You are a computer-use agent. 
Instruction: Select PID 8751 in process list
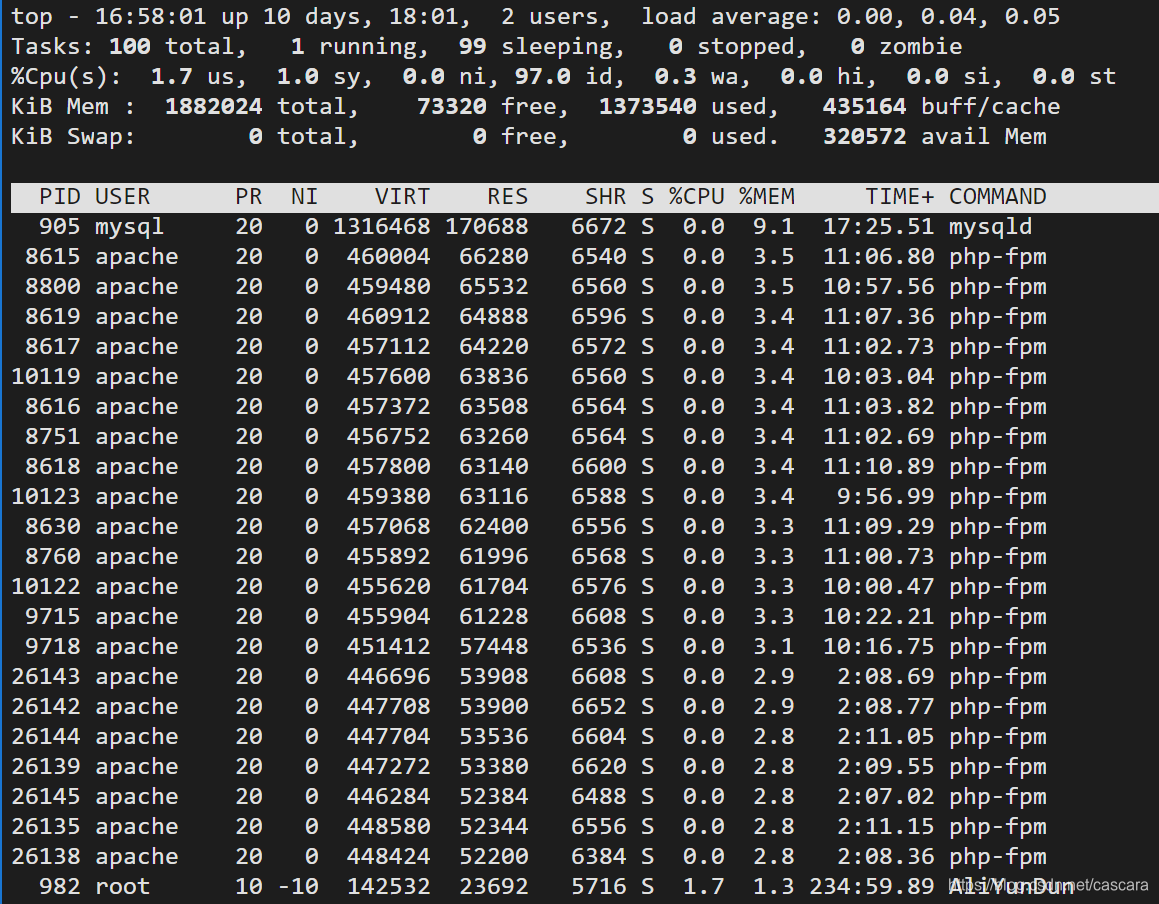(x=52, y=436)
